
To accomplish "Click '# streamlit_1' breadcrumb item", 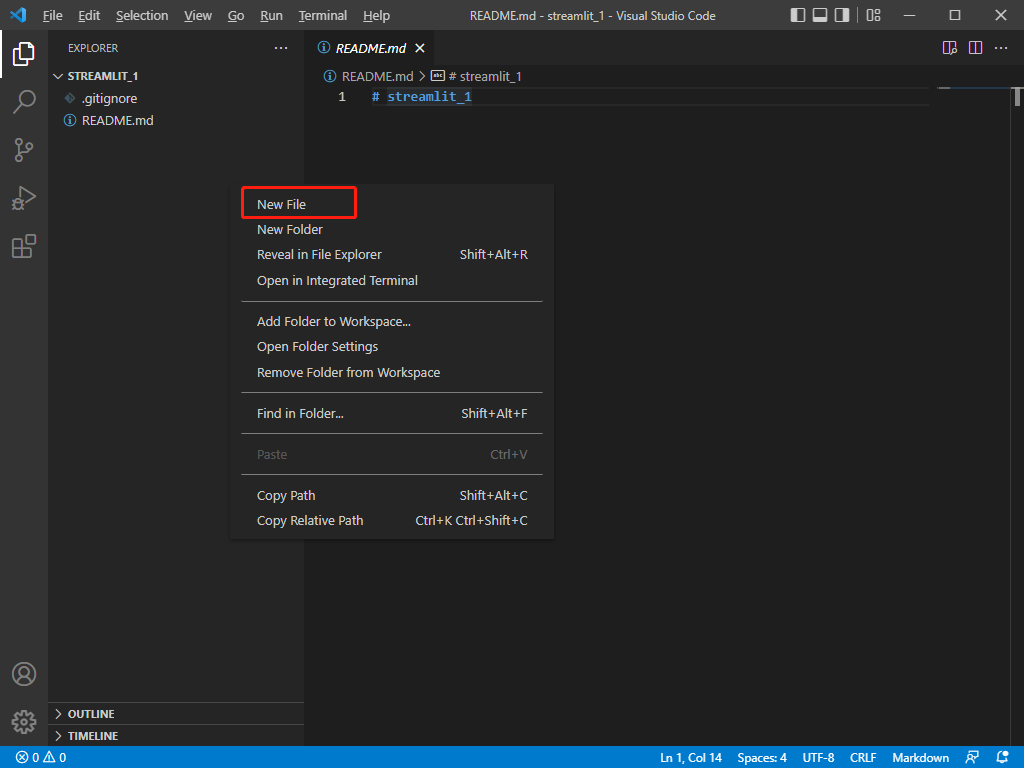I will 485,76.
